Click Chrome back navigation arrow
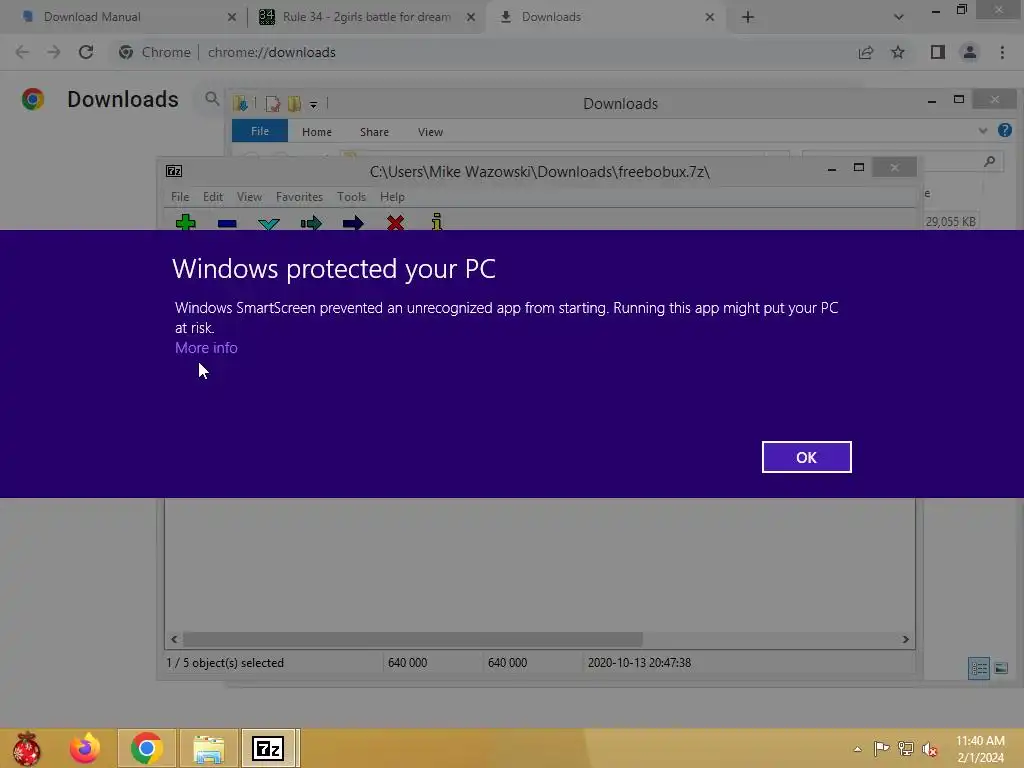 click(x=22, y=52)
